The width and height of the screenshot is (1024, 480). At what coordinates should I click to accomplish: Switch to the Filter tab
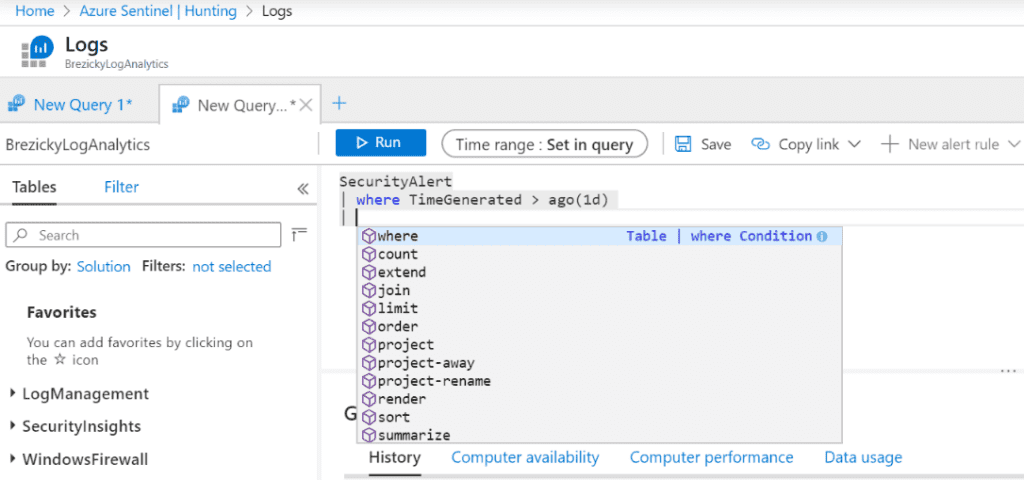[x=121, y=187]
